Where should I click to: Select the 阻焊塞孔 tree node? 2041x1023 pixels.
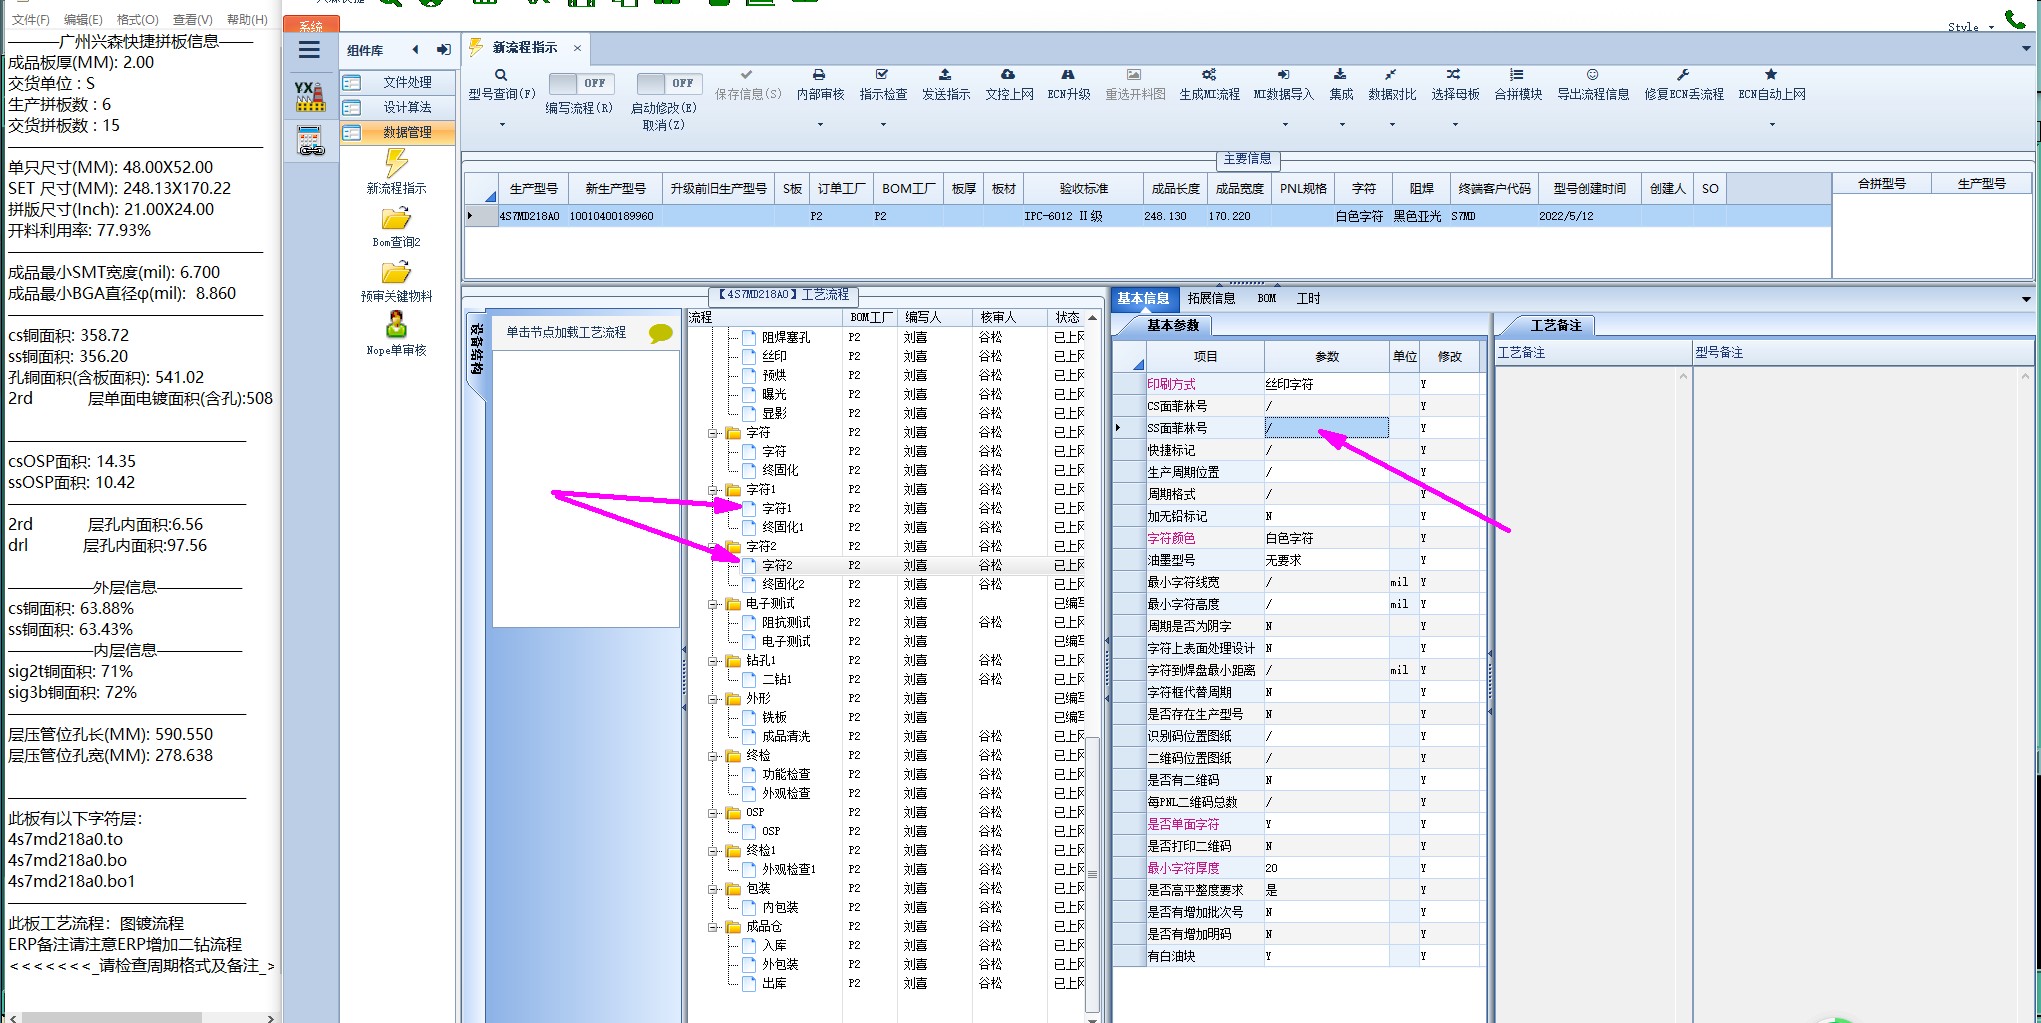[x=786, y=337]
